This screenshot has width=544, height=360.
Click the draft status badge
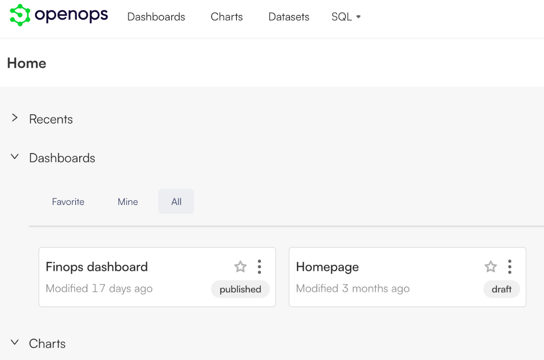point(501,289)
